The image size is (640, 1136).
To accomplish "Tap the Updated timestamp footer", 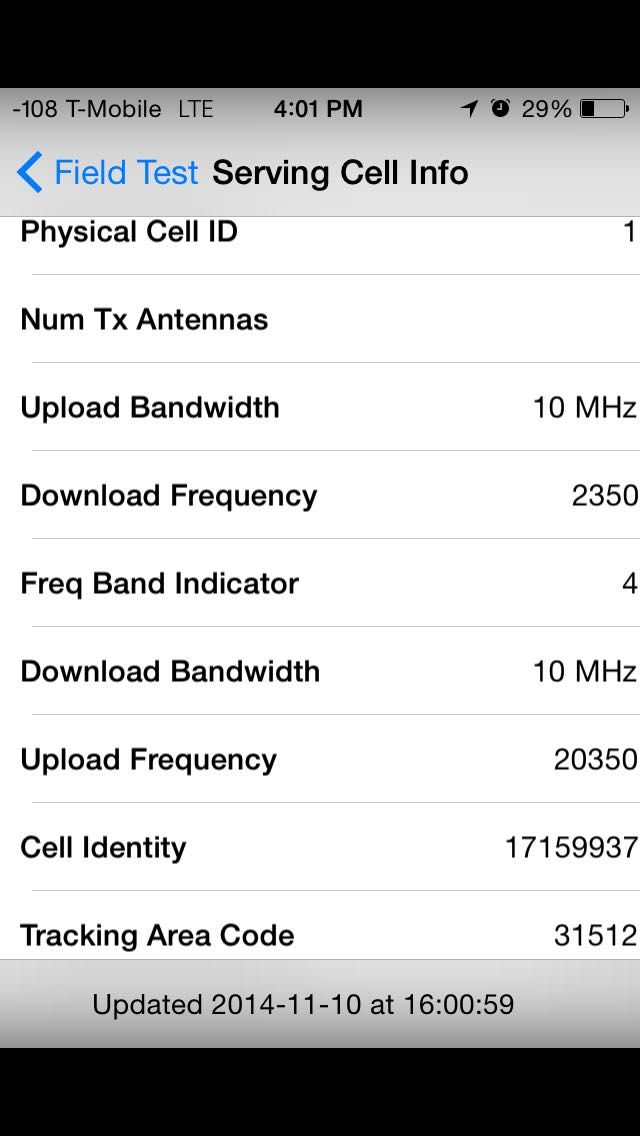I will tap(303, 1004).
